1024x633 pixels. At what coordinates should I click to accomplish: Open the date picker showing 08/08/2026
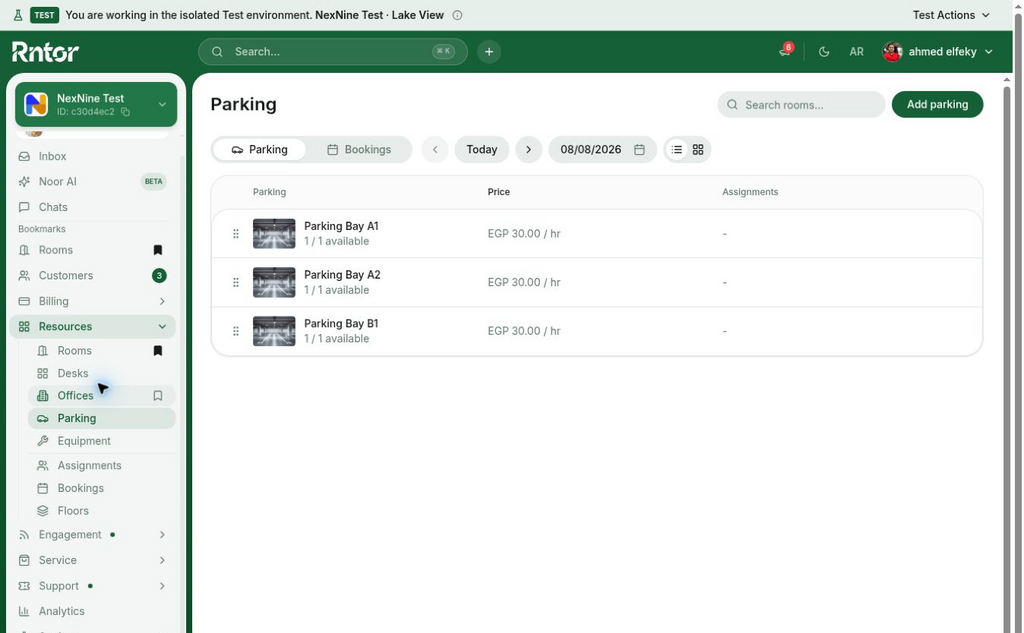click(x=602, y=150)
